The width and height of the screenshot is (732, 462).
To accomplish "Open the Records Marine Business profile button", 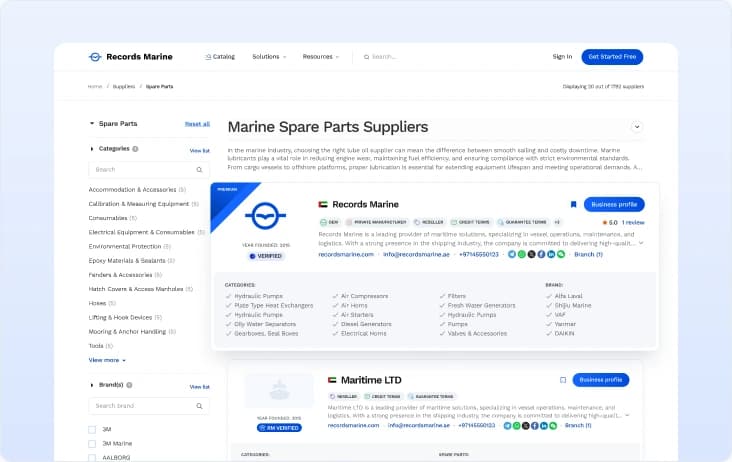I will click(x=614, y=204).
